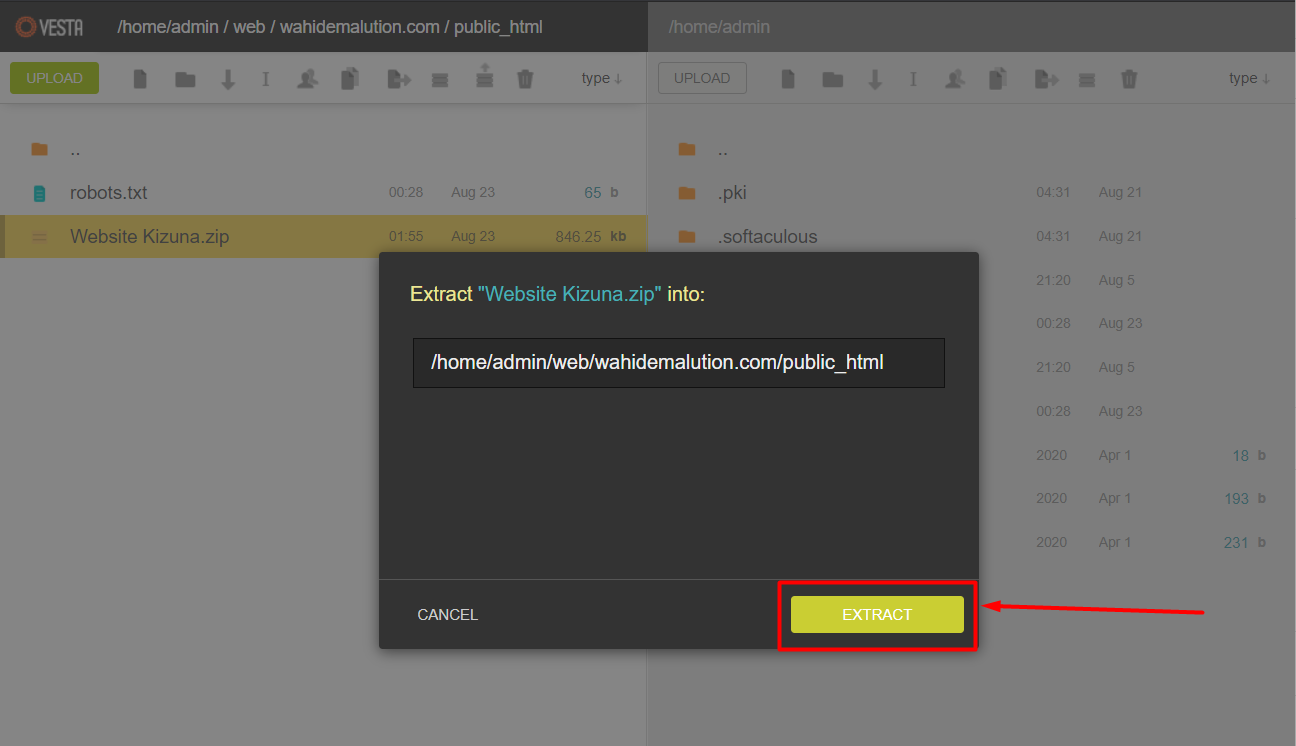The width and height of the screenshot is (1296, 746).
Task: Click the download icon in right panel toolbar
Action: click(x=875, y=79)
